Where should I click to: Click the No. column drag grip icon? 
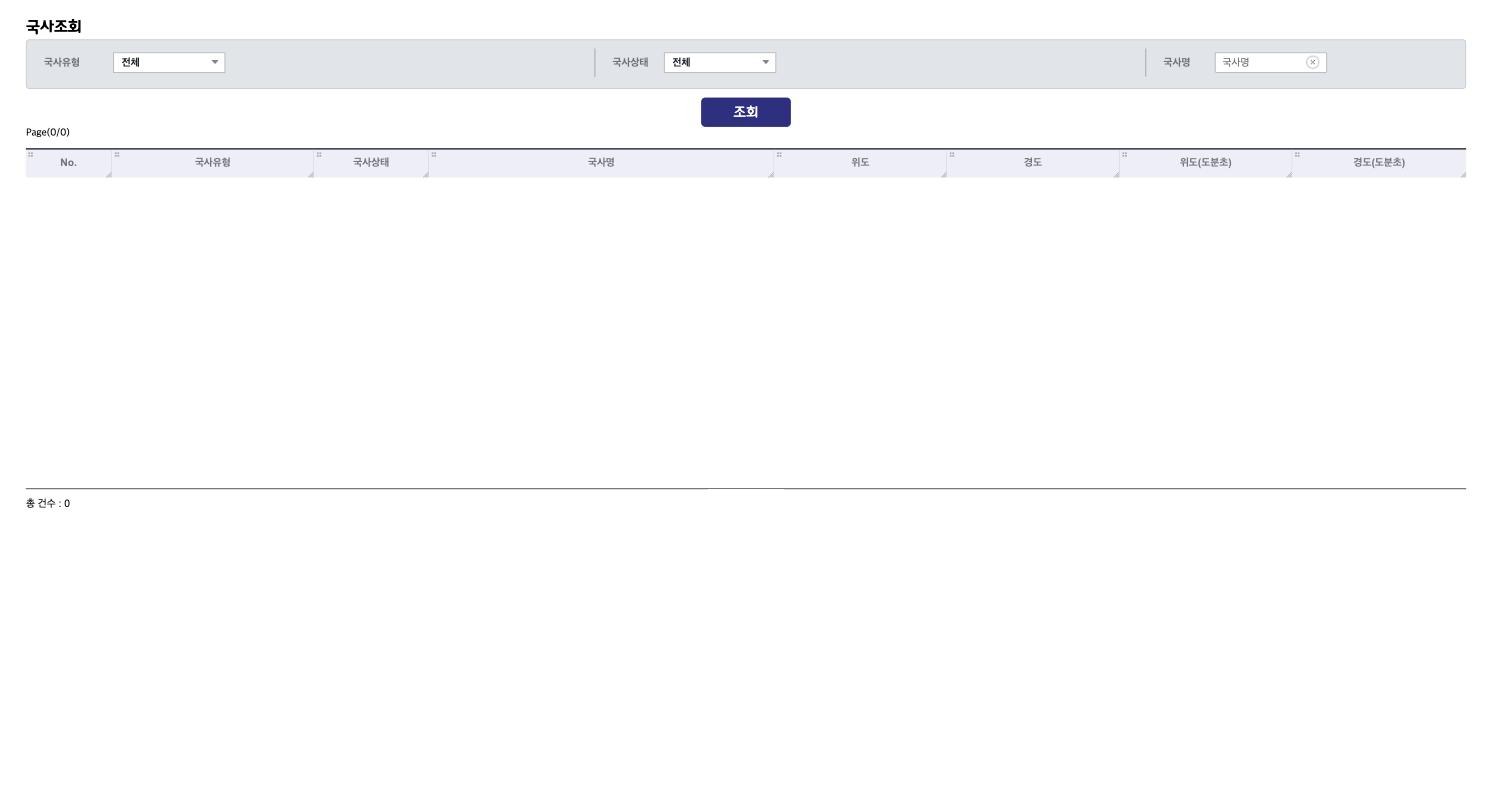click(x=31, y=154)
